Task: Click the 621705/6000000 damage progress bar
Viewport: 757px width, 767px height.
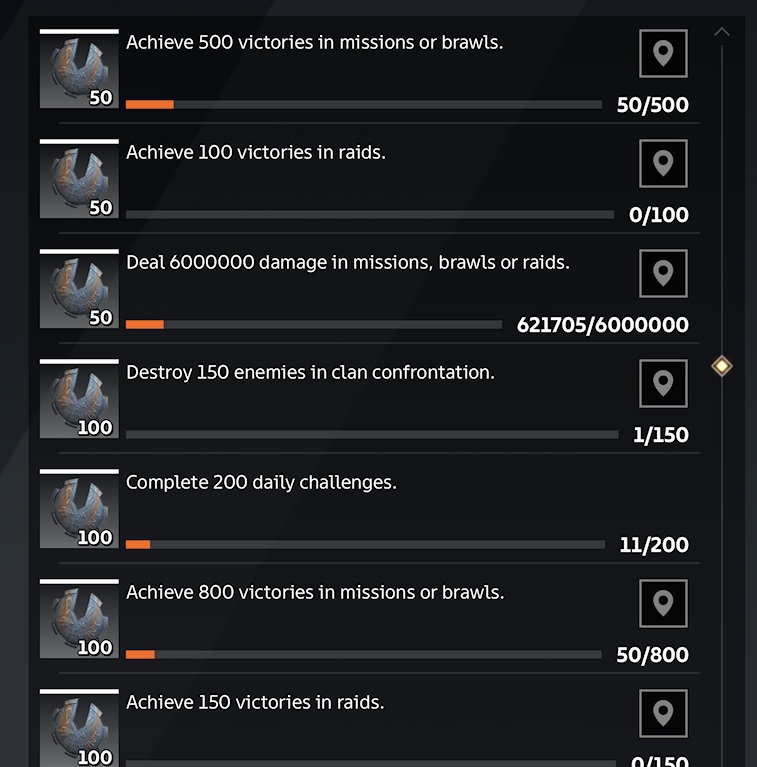Action: point(314,324)
